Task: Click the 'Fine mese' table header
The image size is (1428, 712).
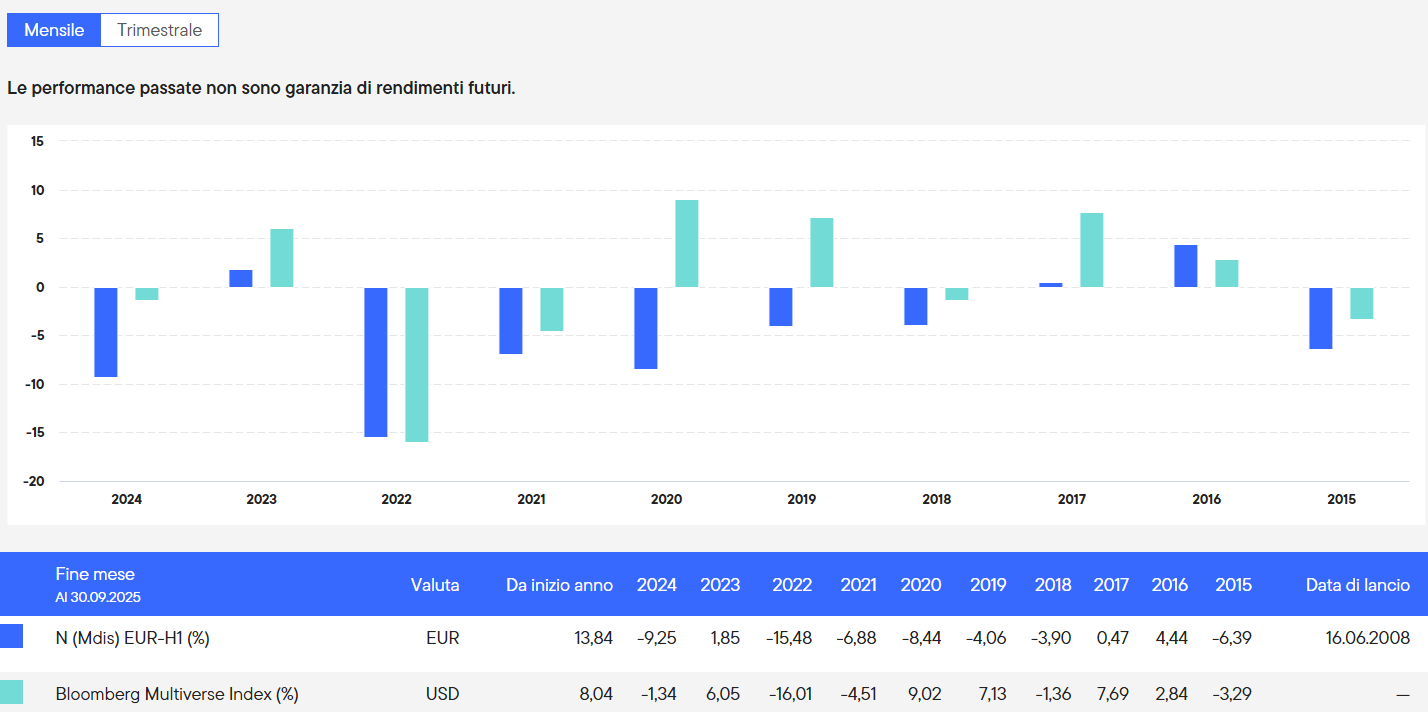Action: 95,574
